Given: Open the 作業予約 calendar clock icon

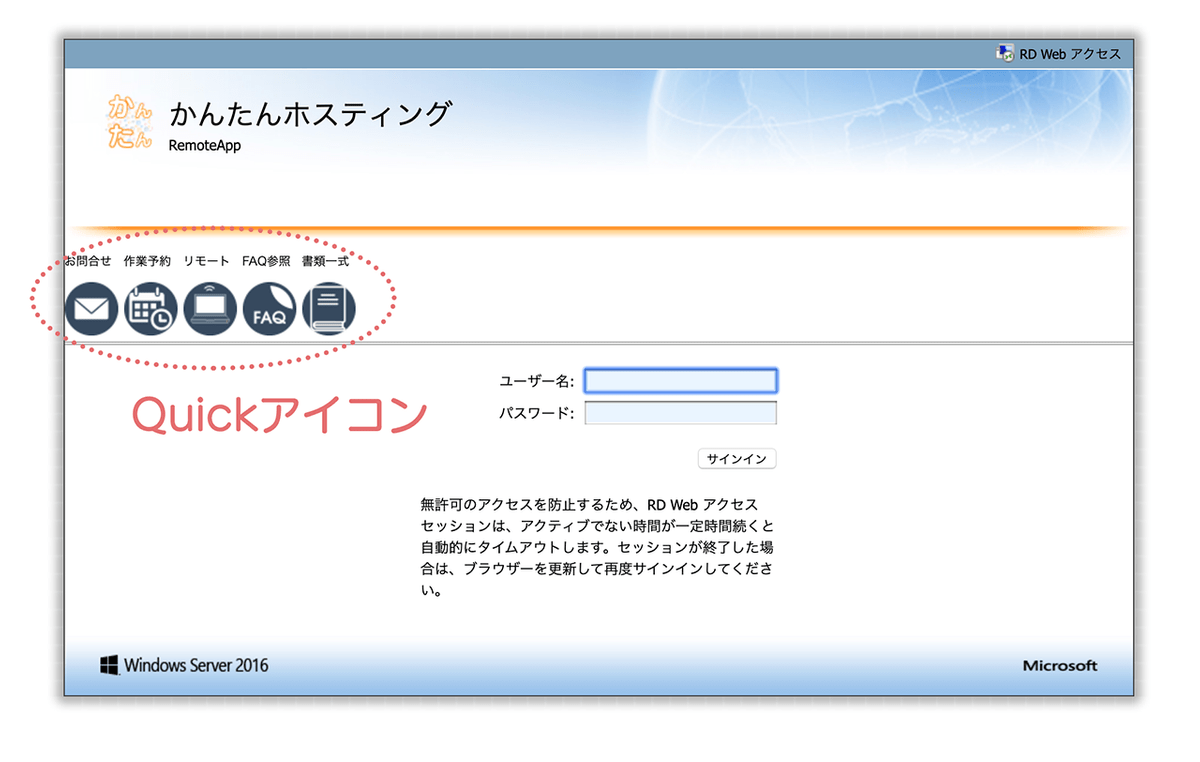Looking at the screenshot, I should [150, 309].
